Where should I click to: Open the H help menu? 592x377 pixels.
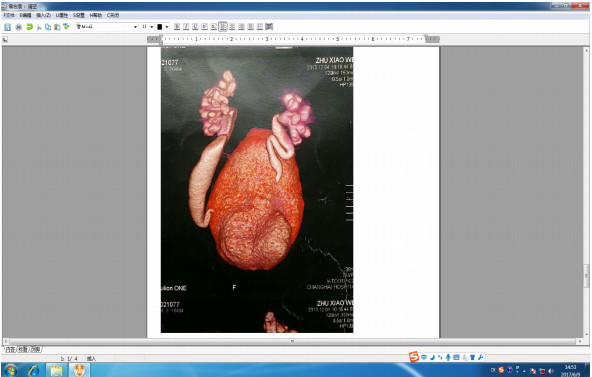coord(96,15)
